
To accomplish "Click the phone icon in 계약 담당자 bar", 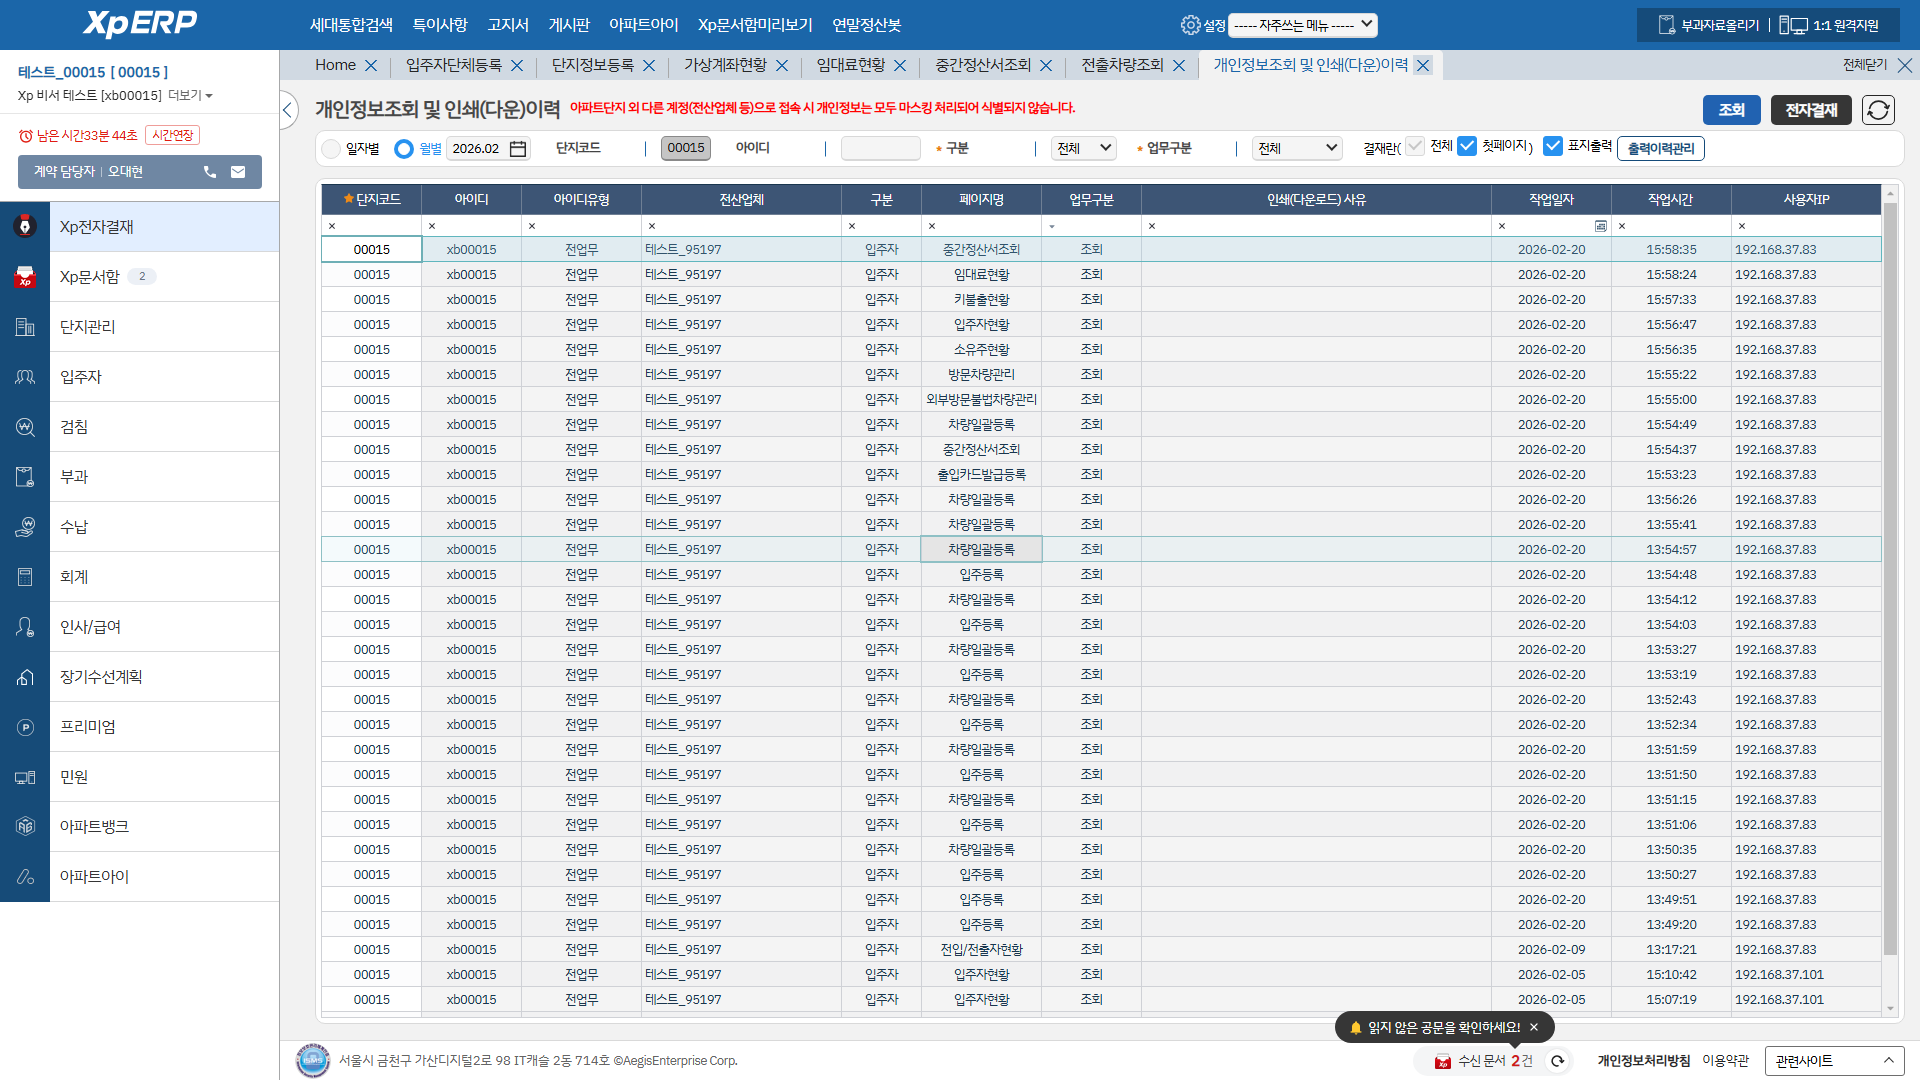I will 210,172.
